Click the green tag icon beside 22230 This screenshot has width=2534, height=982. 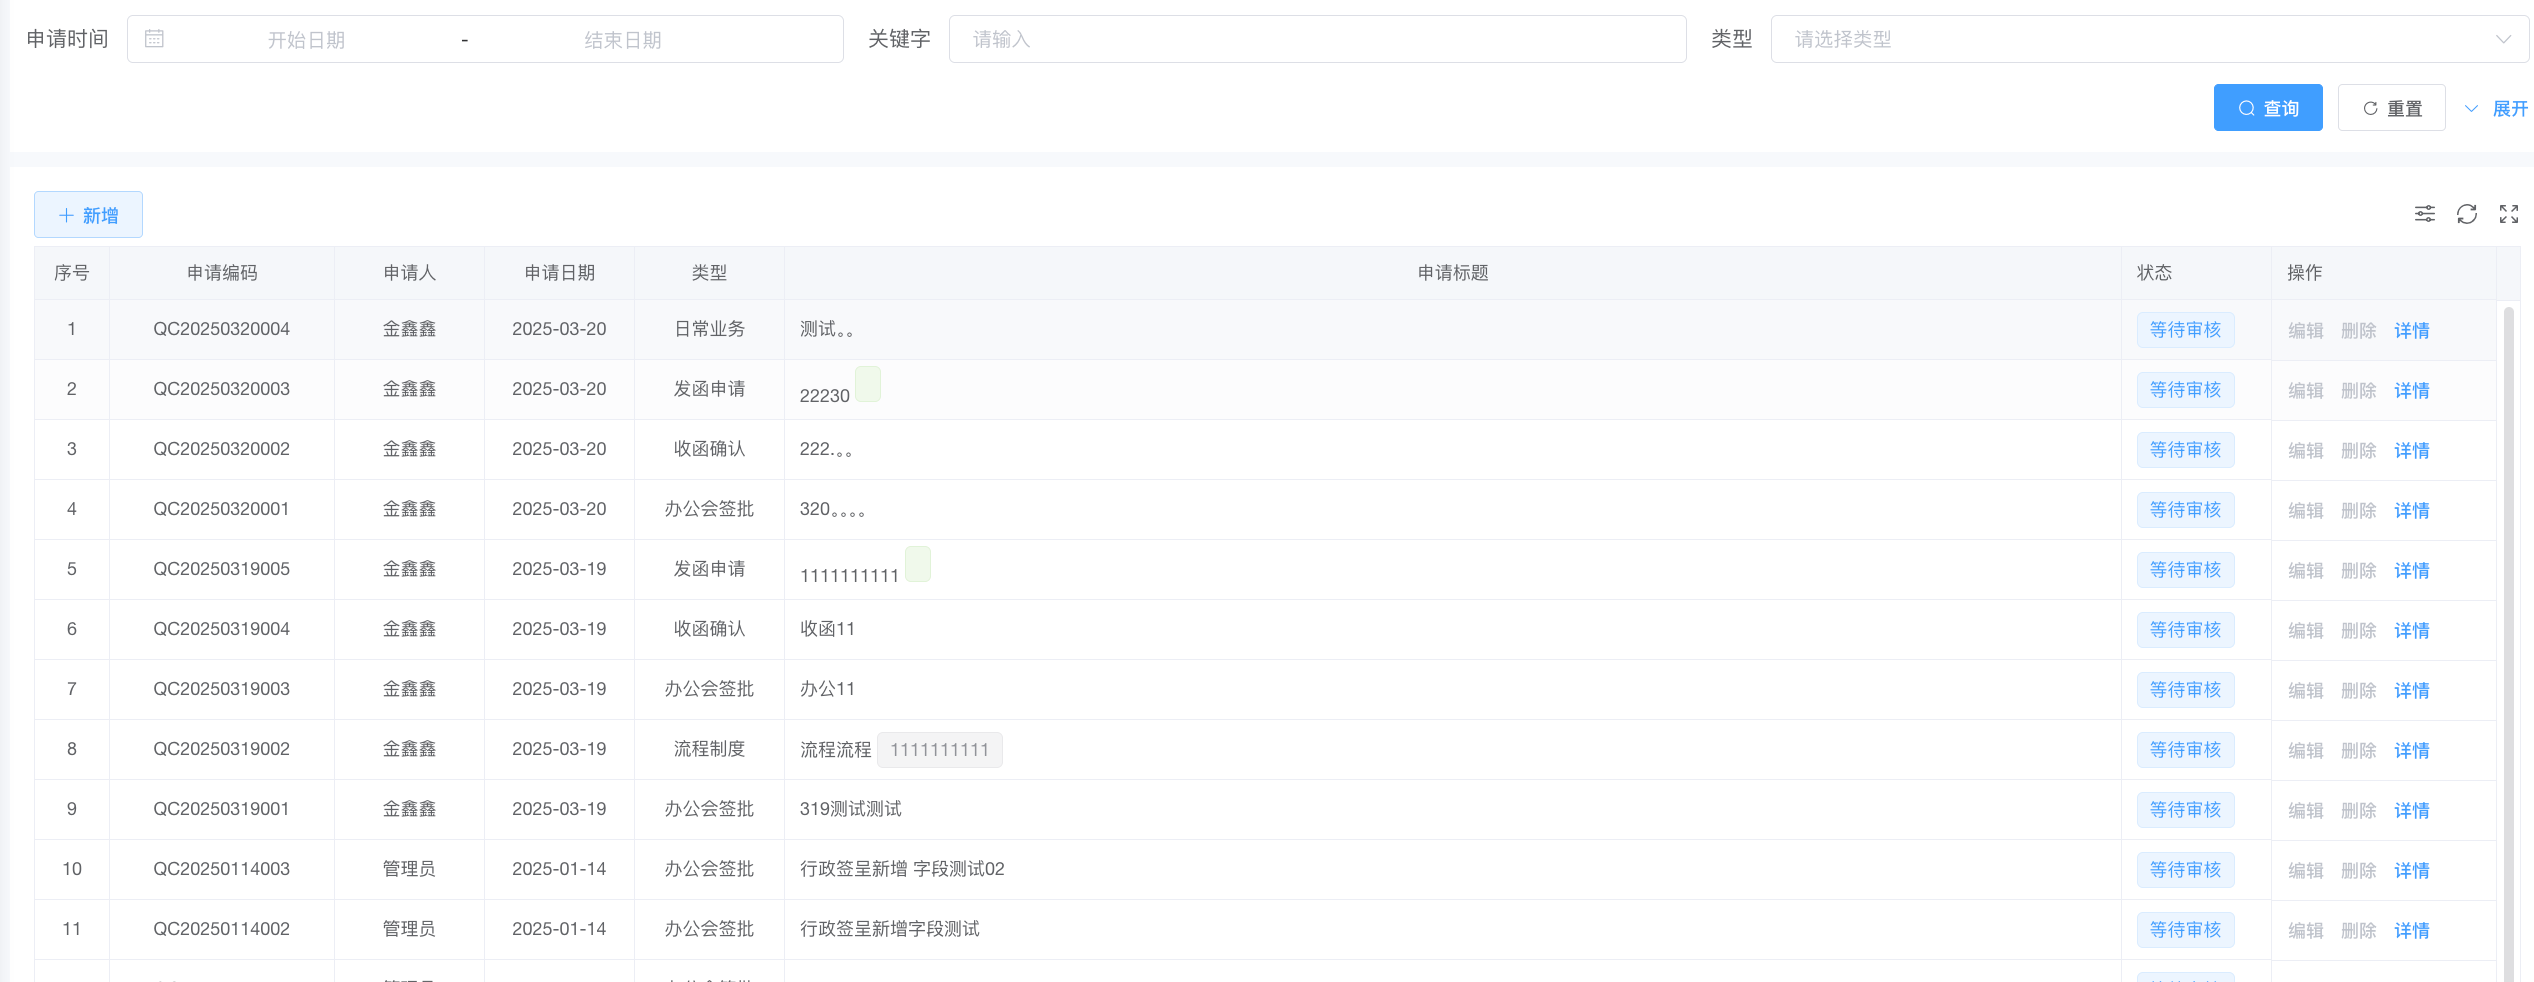pos(868,385)
